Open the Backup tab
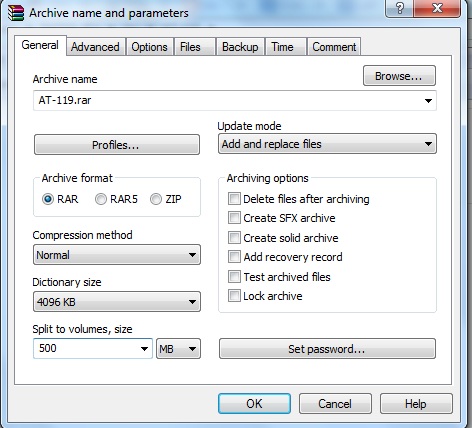Viewport: 472px width, 428px height. 240,47
